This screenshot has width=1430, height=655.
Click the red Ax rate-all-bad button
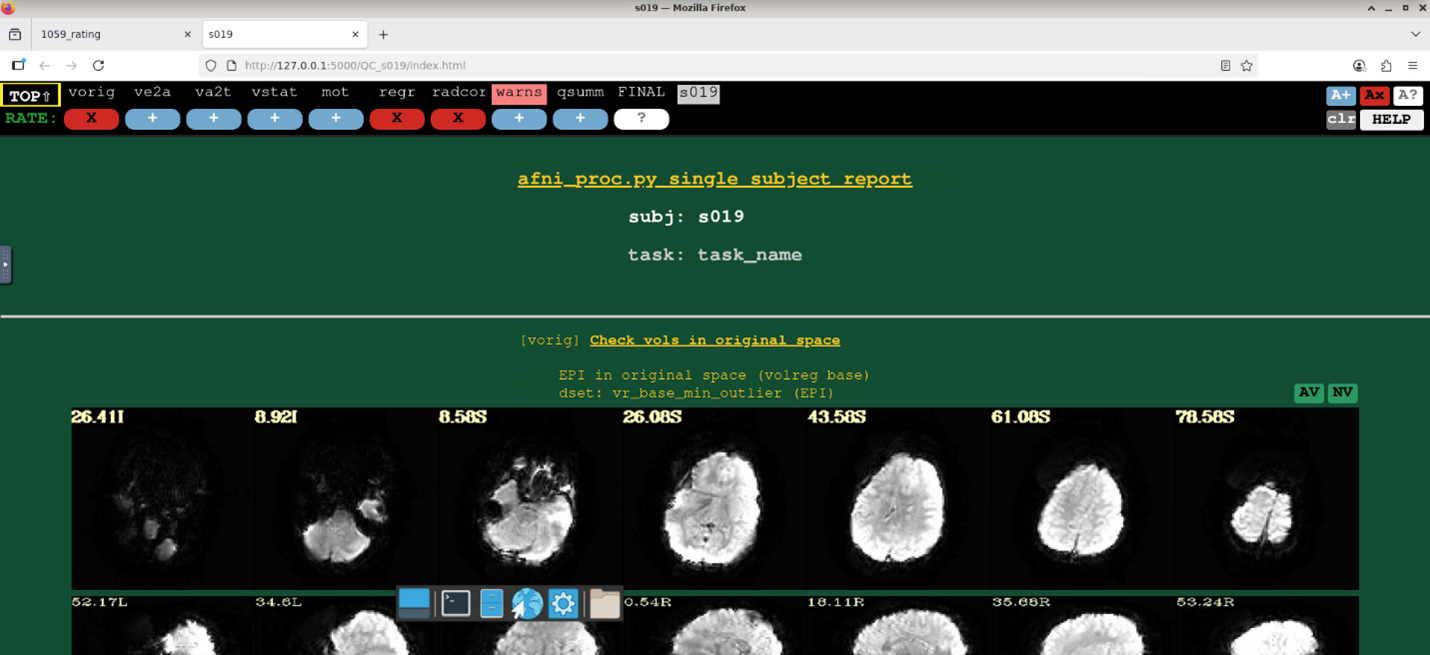[x=1374, y=95]
